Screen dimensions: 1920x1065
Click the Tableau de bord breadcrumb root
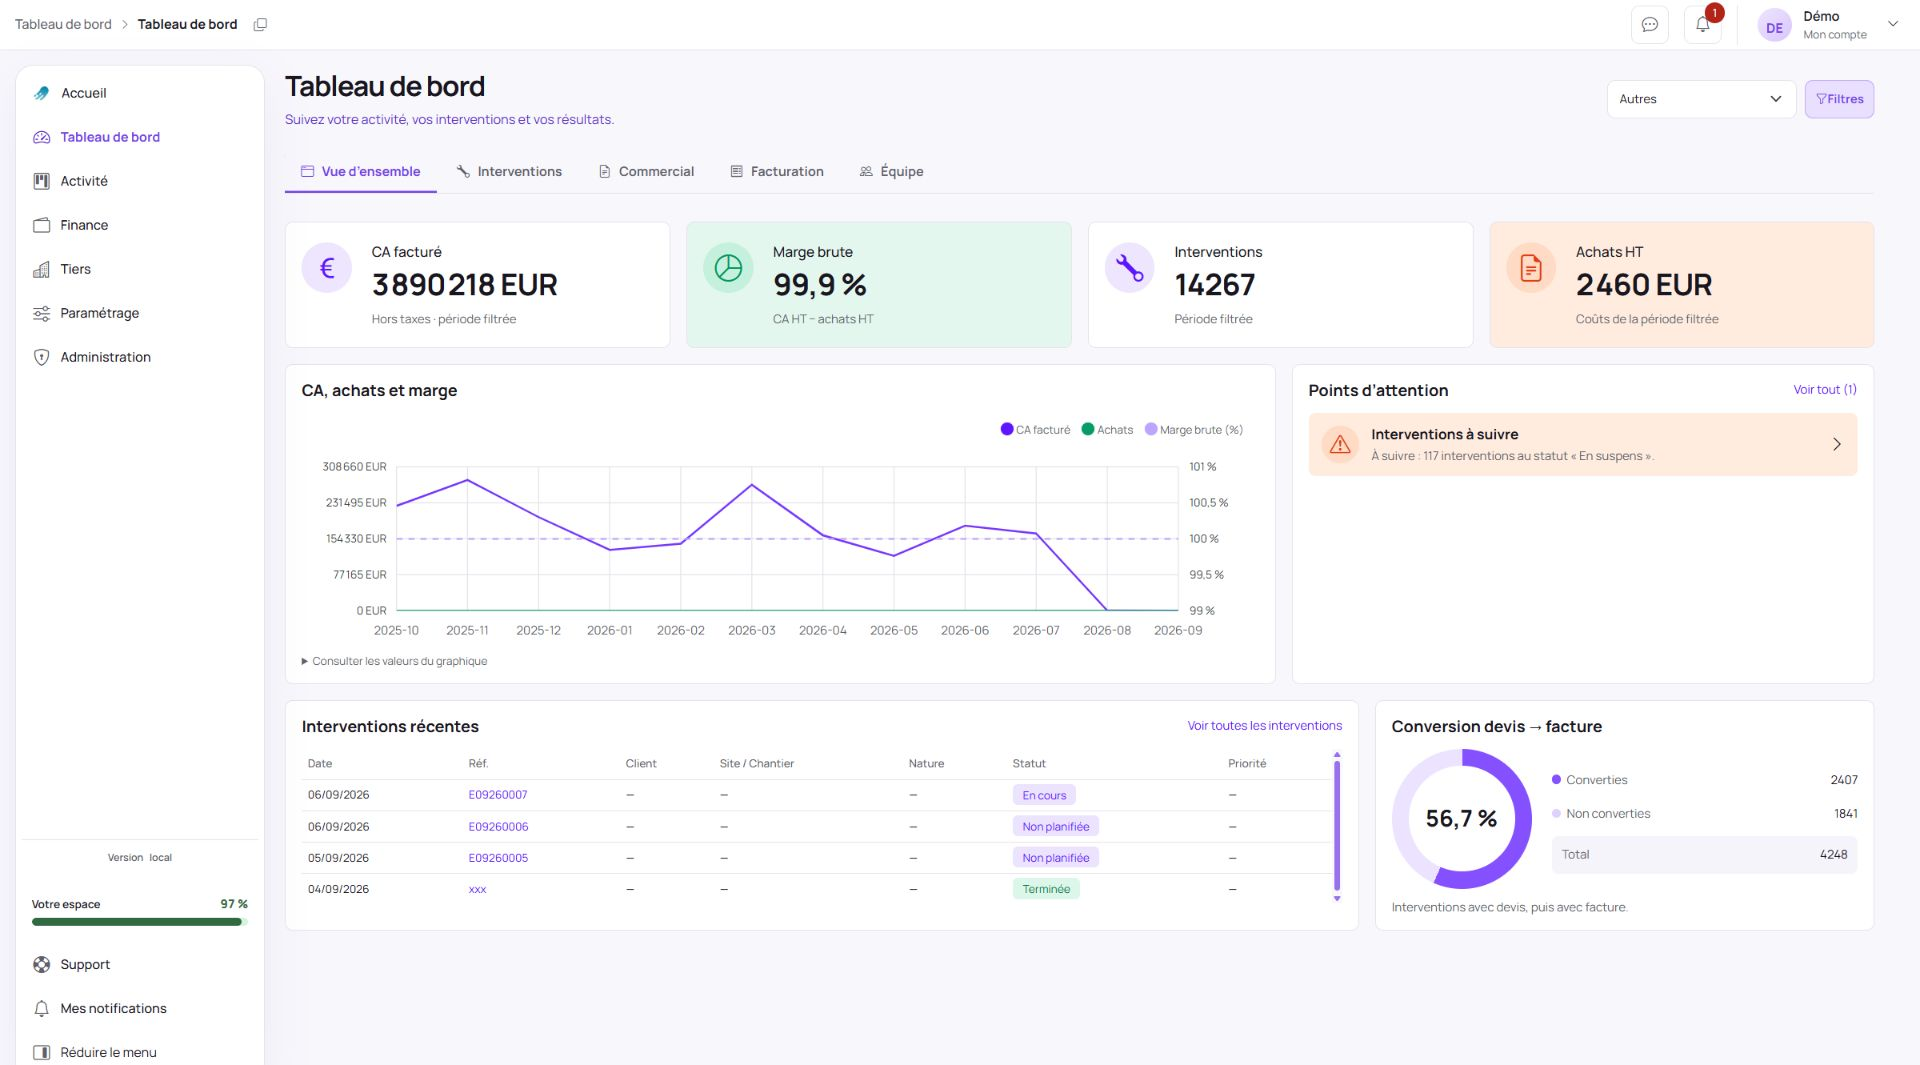click(63, 24)
